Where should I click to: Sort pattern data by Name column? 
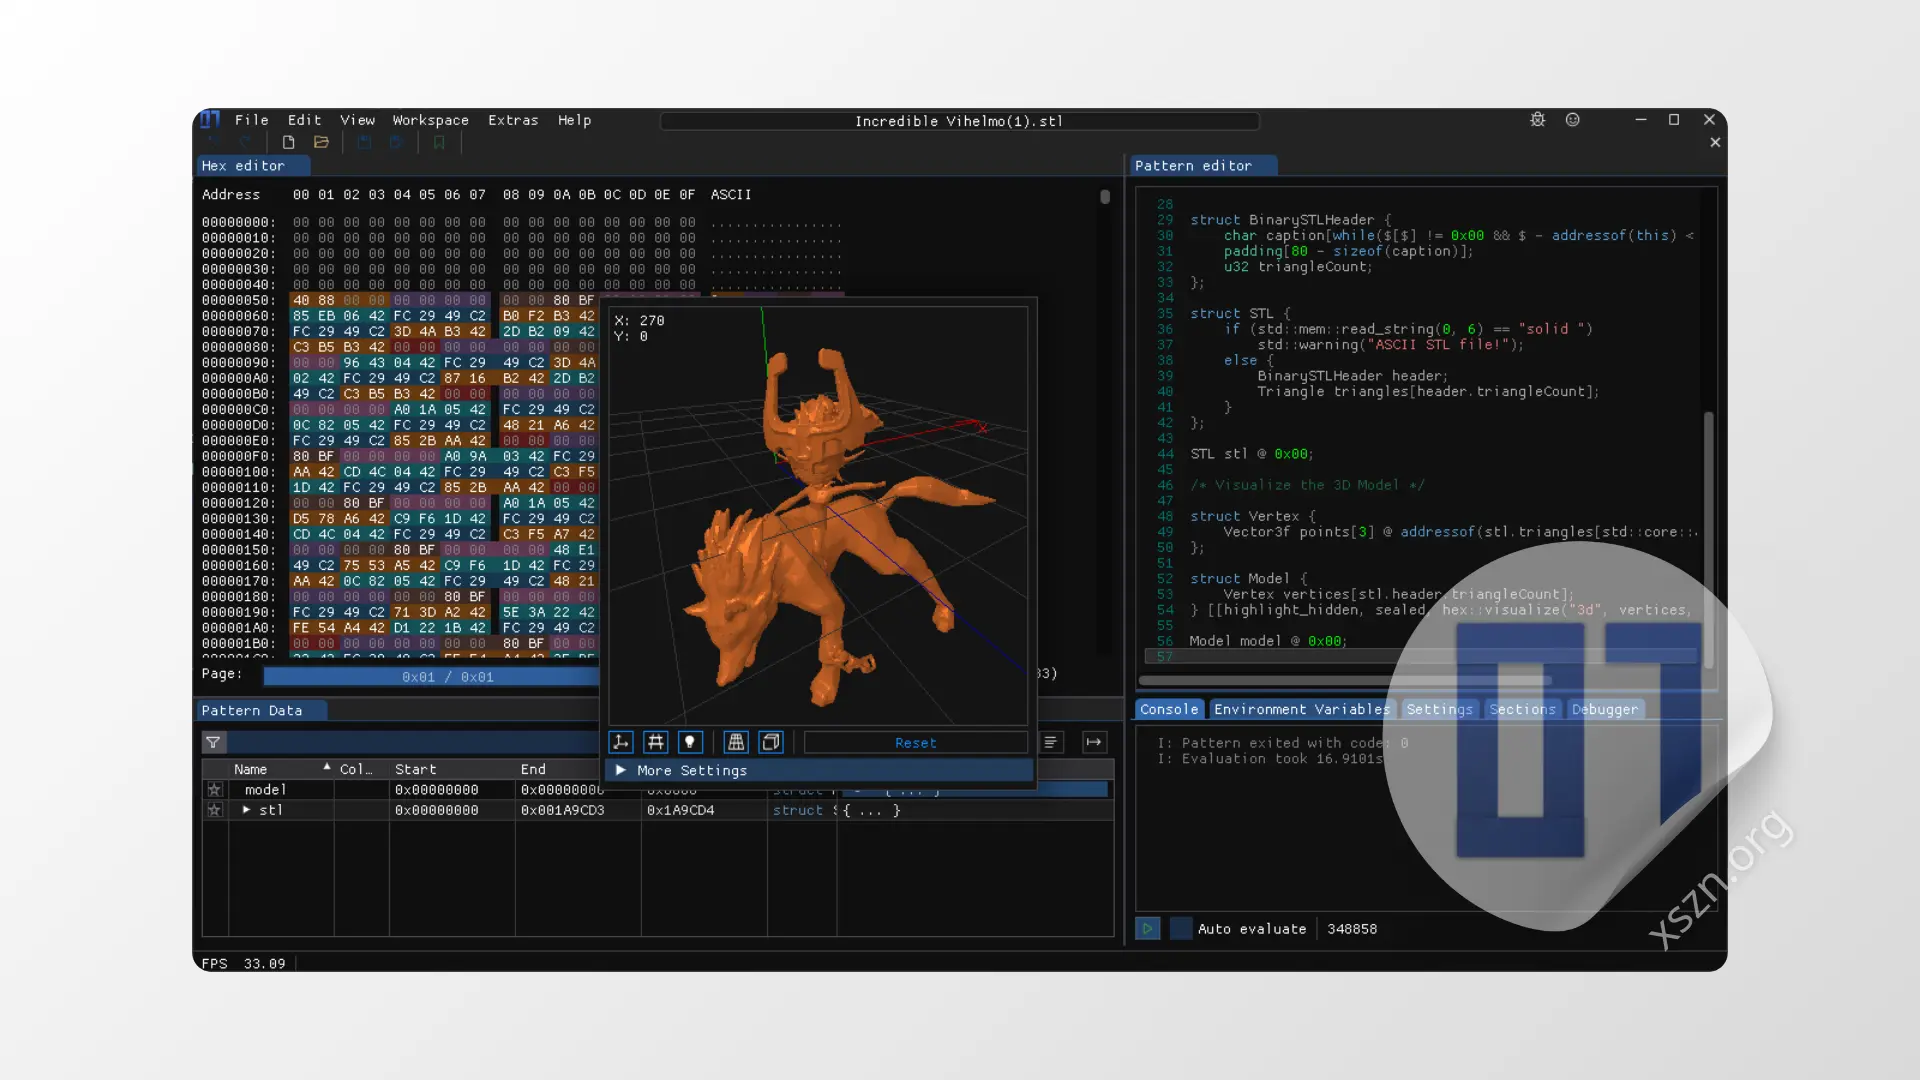(251, 769)
